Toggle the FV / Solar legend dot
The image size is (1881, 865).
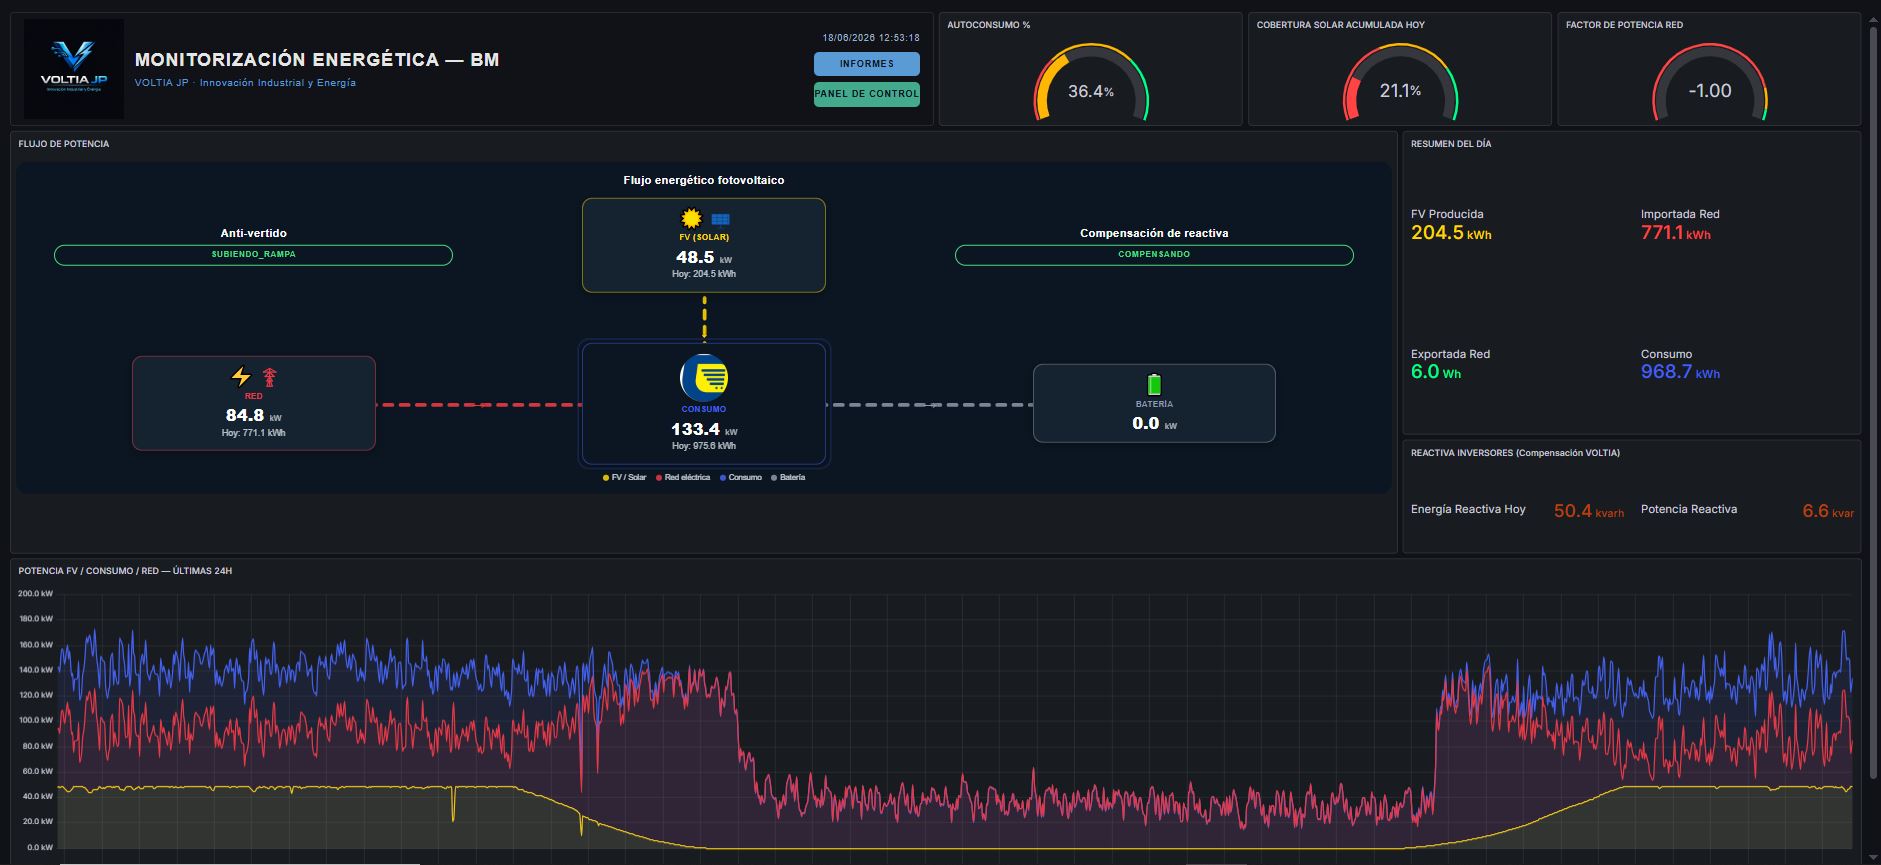click(606, 478)
